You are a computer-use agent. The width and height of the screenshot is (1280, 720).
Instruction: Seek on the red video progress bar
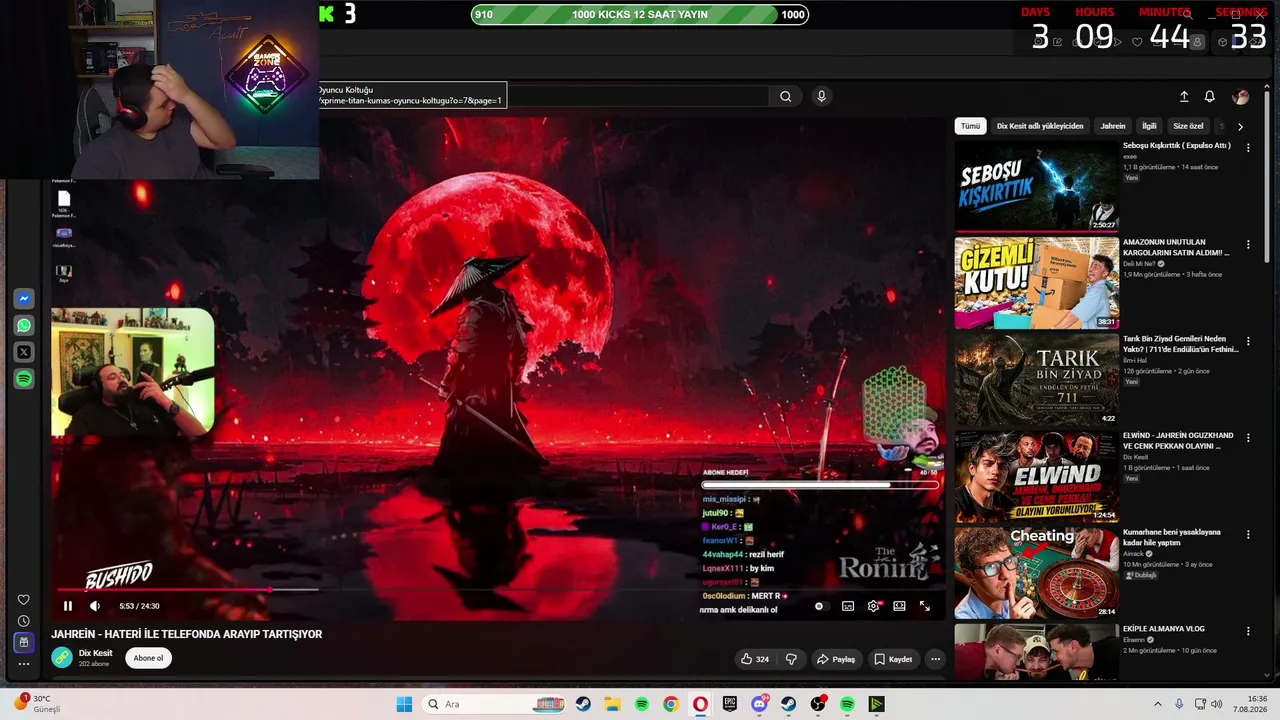500,590
